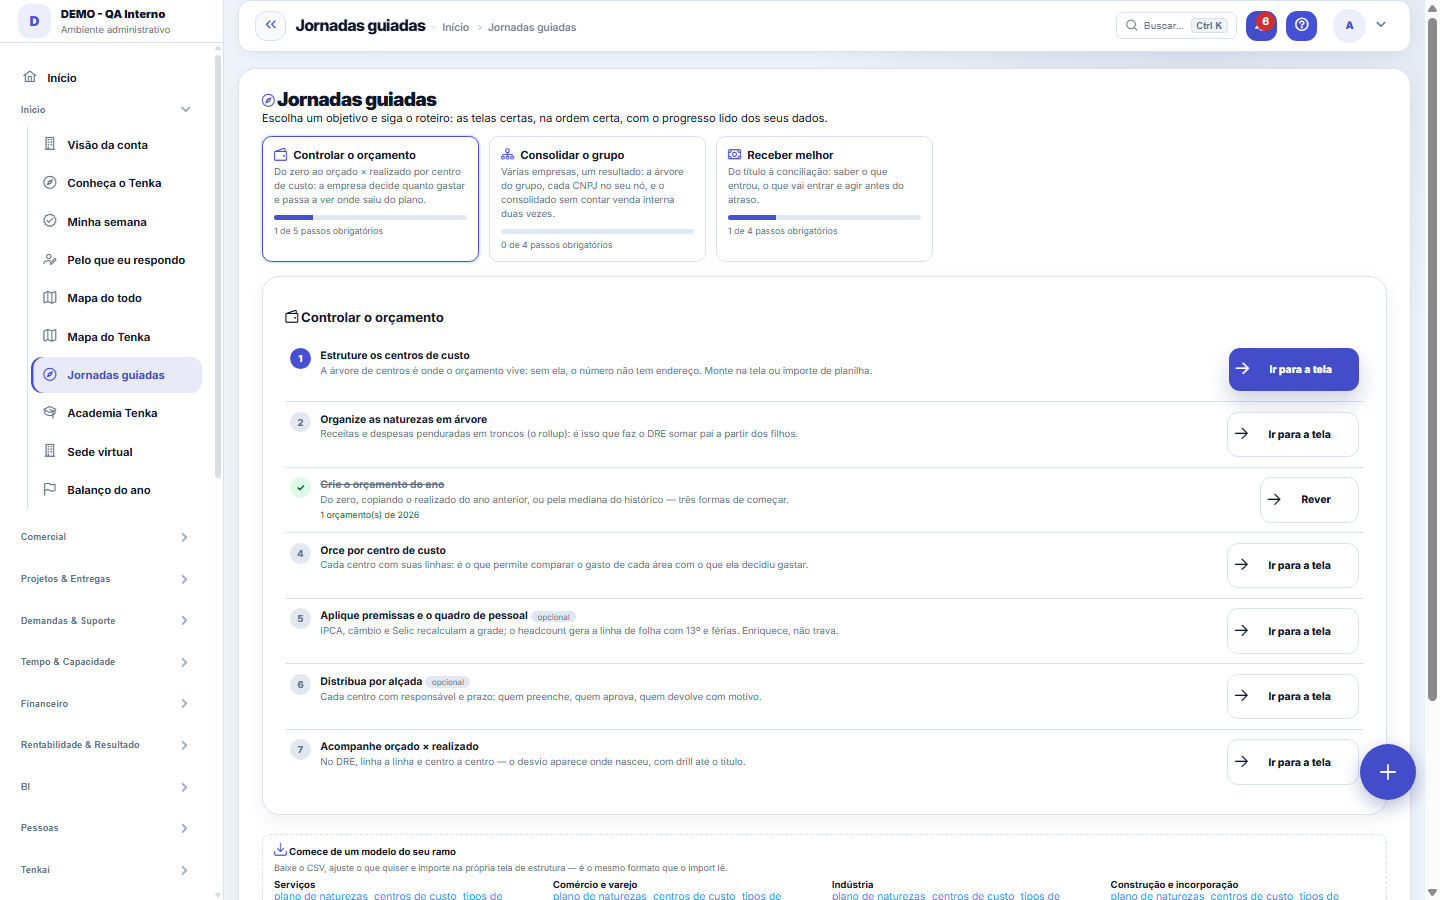Image resolution: width=1440 pixels, height=900 pixels.
Task: Click Ir para a tela for Acompanhe orçado × realizado
Action: 1292,762
